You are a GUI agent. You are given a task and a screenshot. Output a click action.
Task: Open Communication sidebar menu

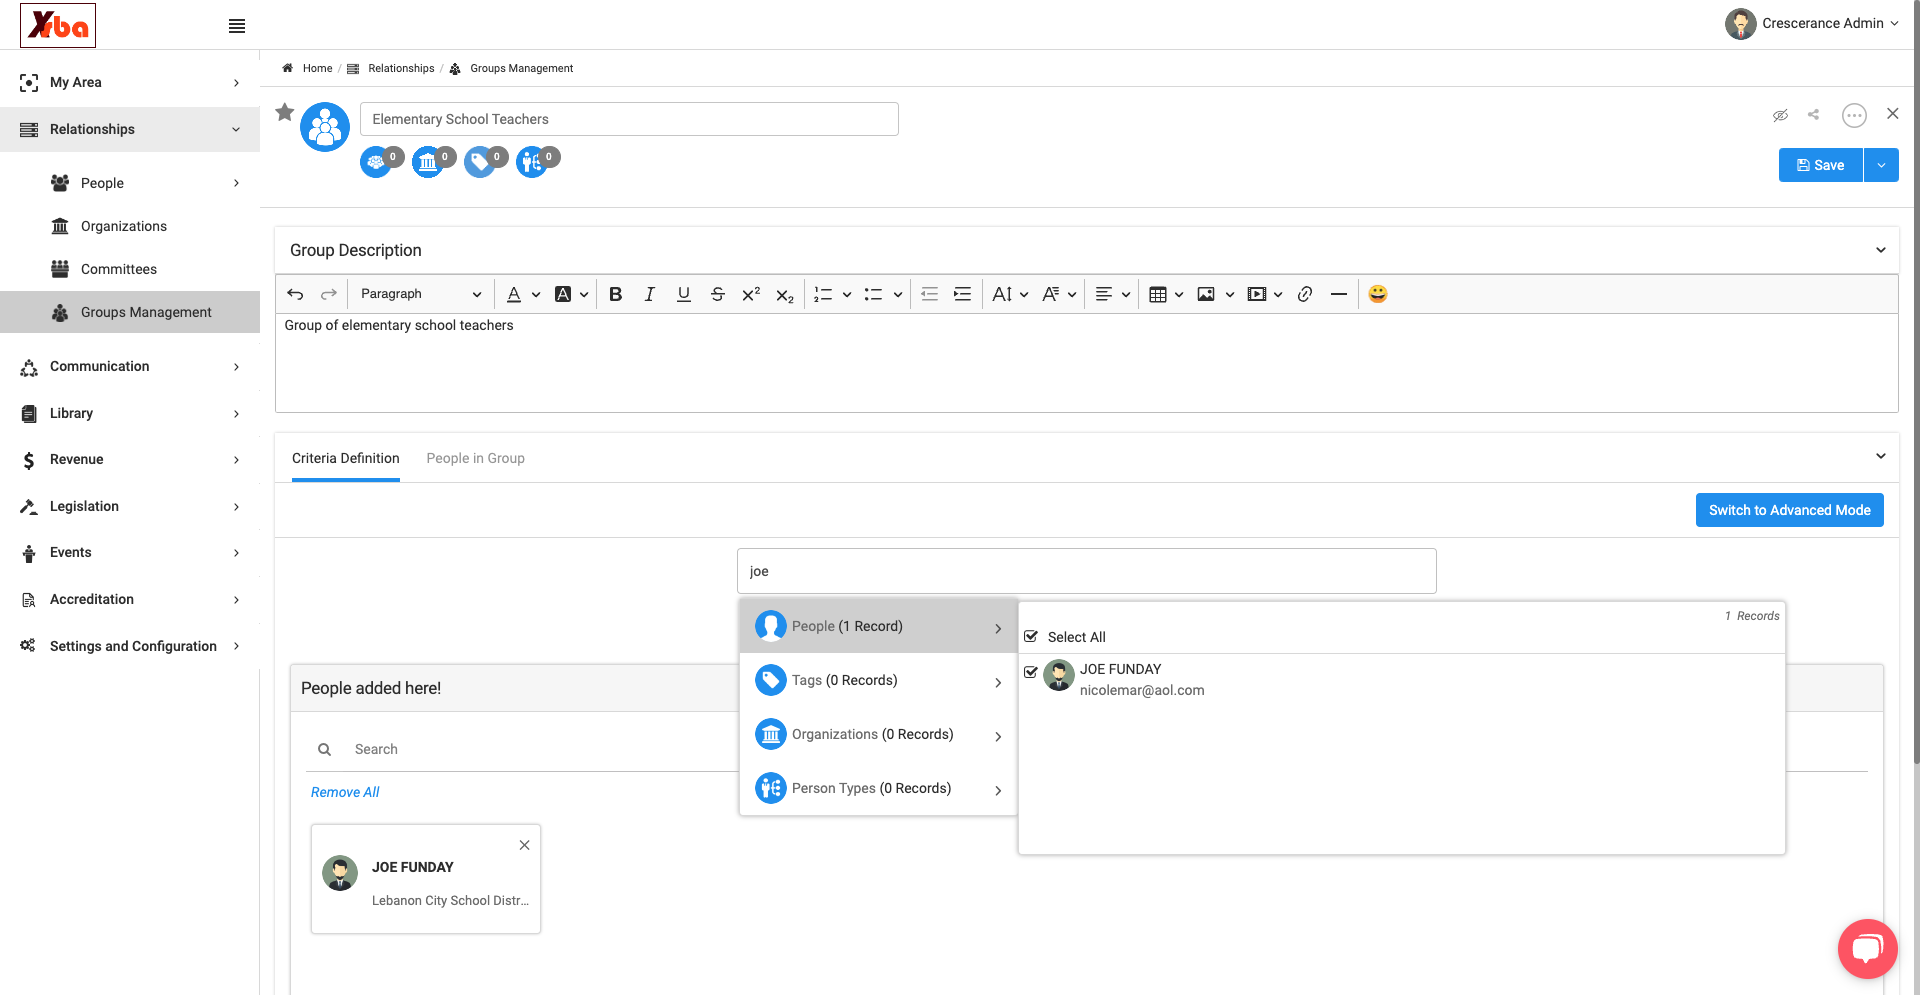click(x=130, y=366)
